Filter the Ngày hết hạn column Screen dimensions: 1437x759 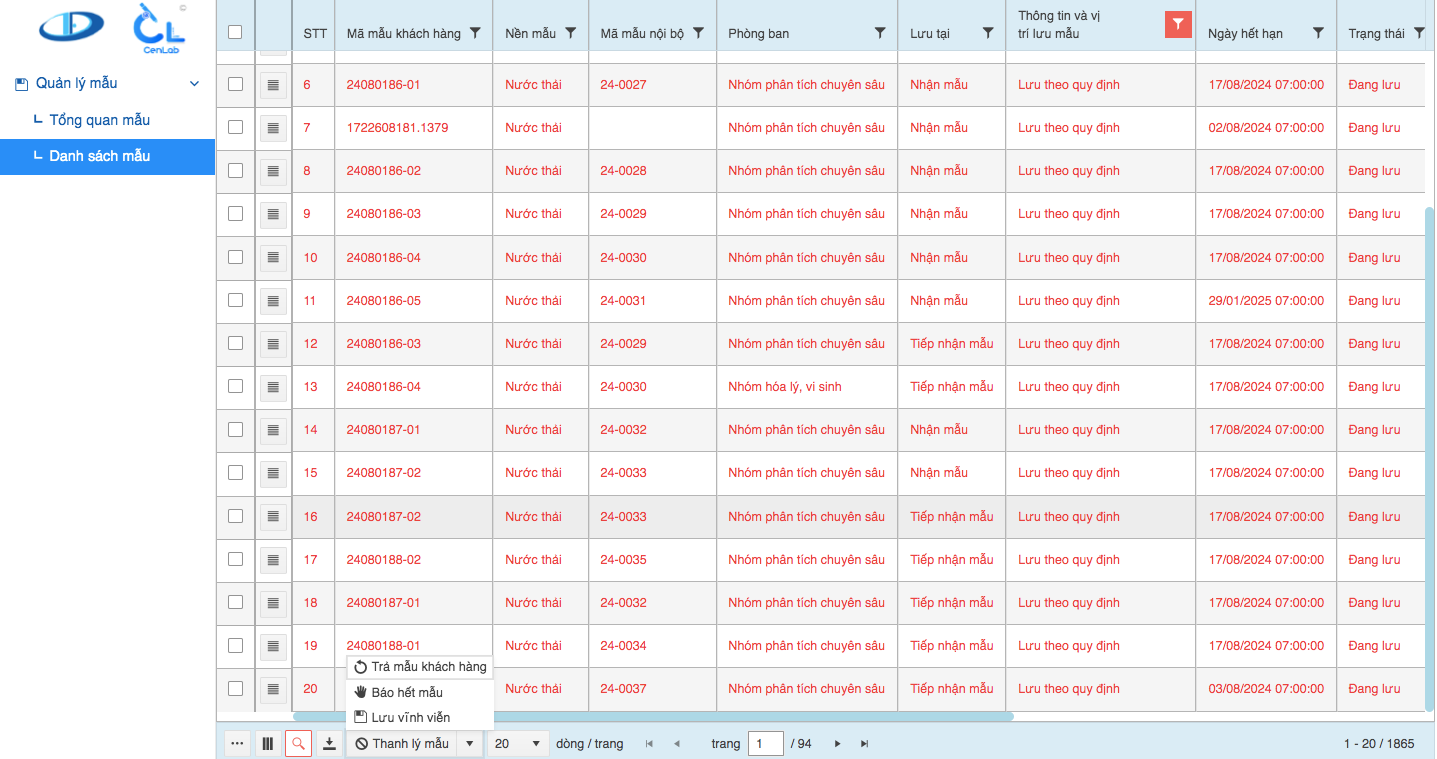1318,33
